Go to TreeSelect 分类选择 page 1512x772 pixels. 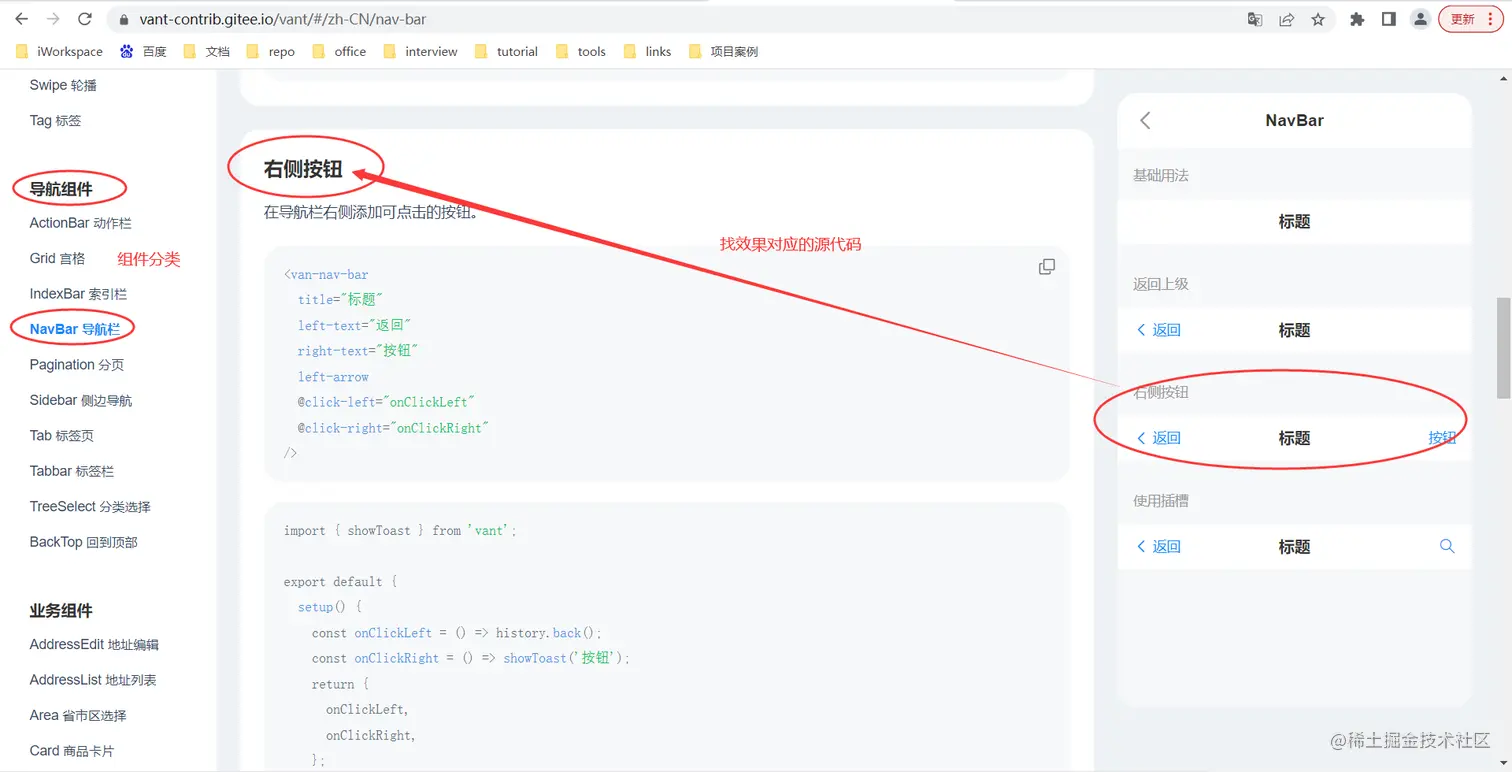[90, 506]
